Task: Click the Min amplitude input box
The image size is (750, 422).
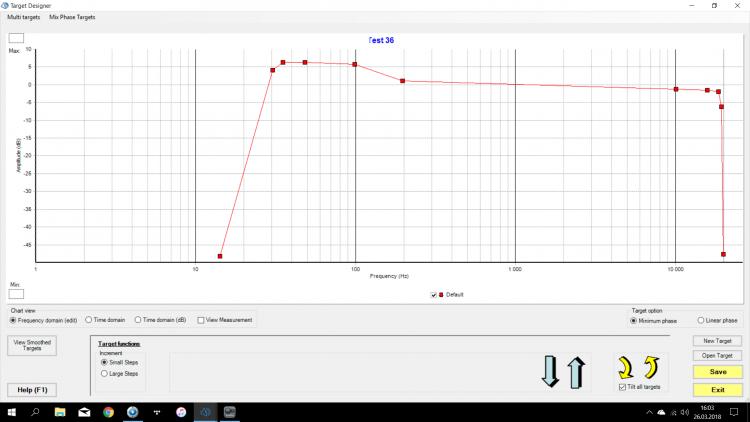Action: (x=16, y=294)
